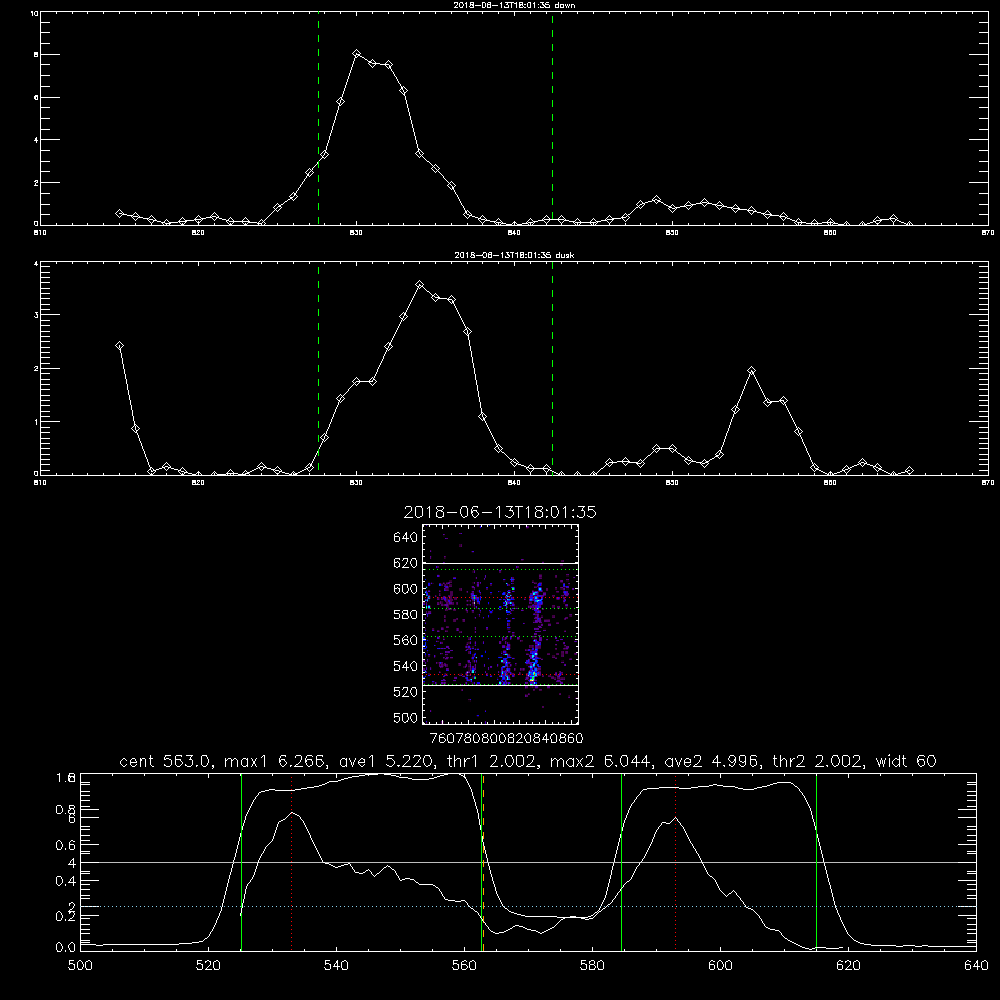Click the 'widt 60' value
This screenshot has width=1000, height=1000.
pyautogui.click(x=906, y=761)
